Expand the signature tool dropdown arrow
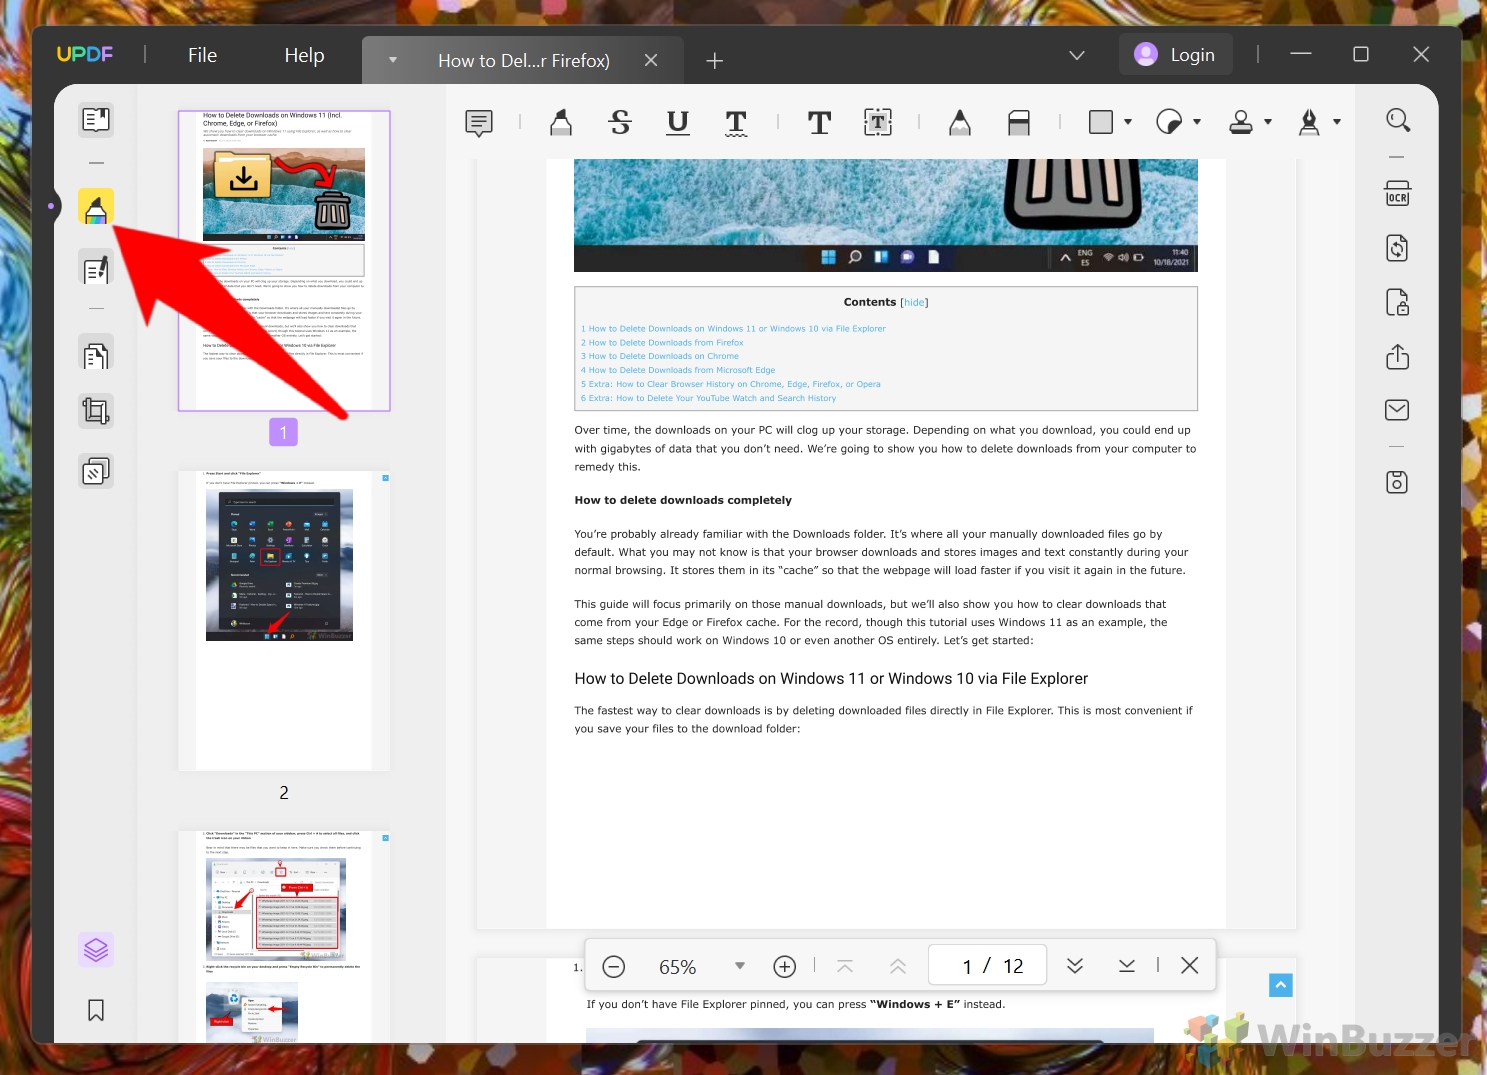 (1337, 122)
